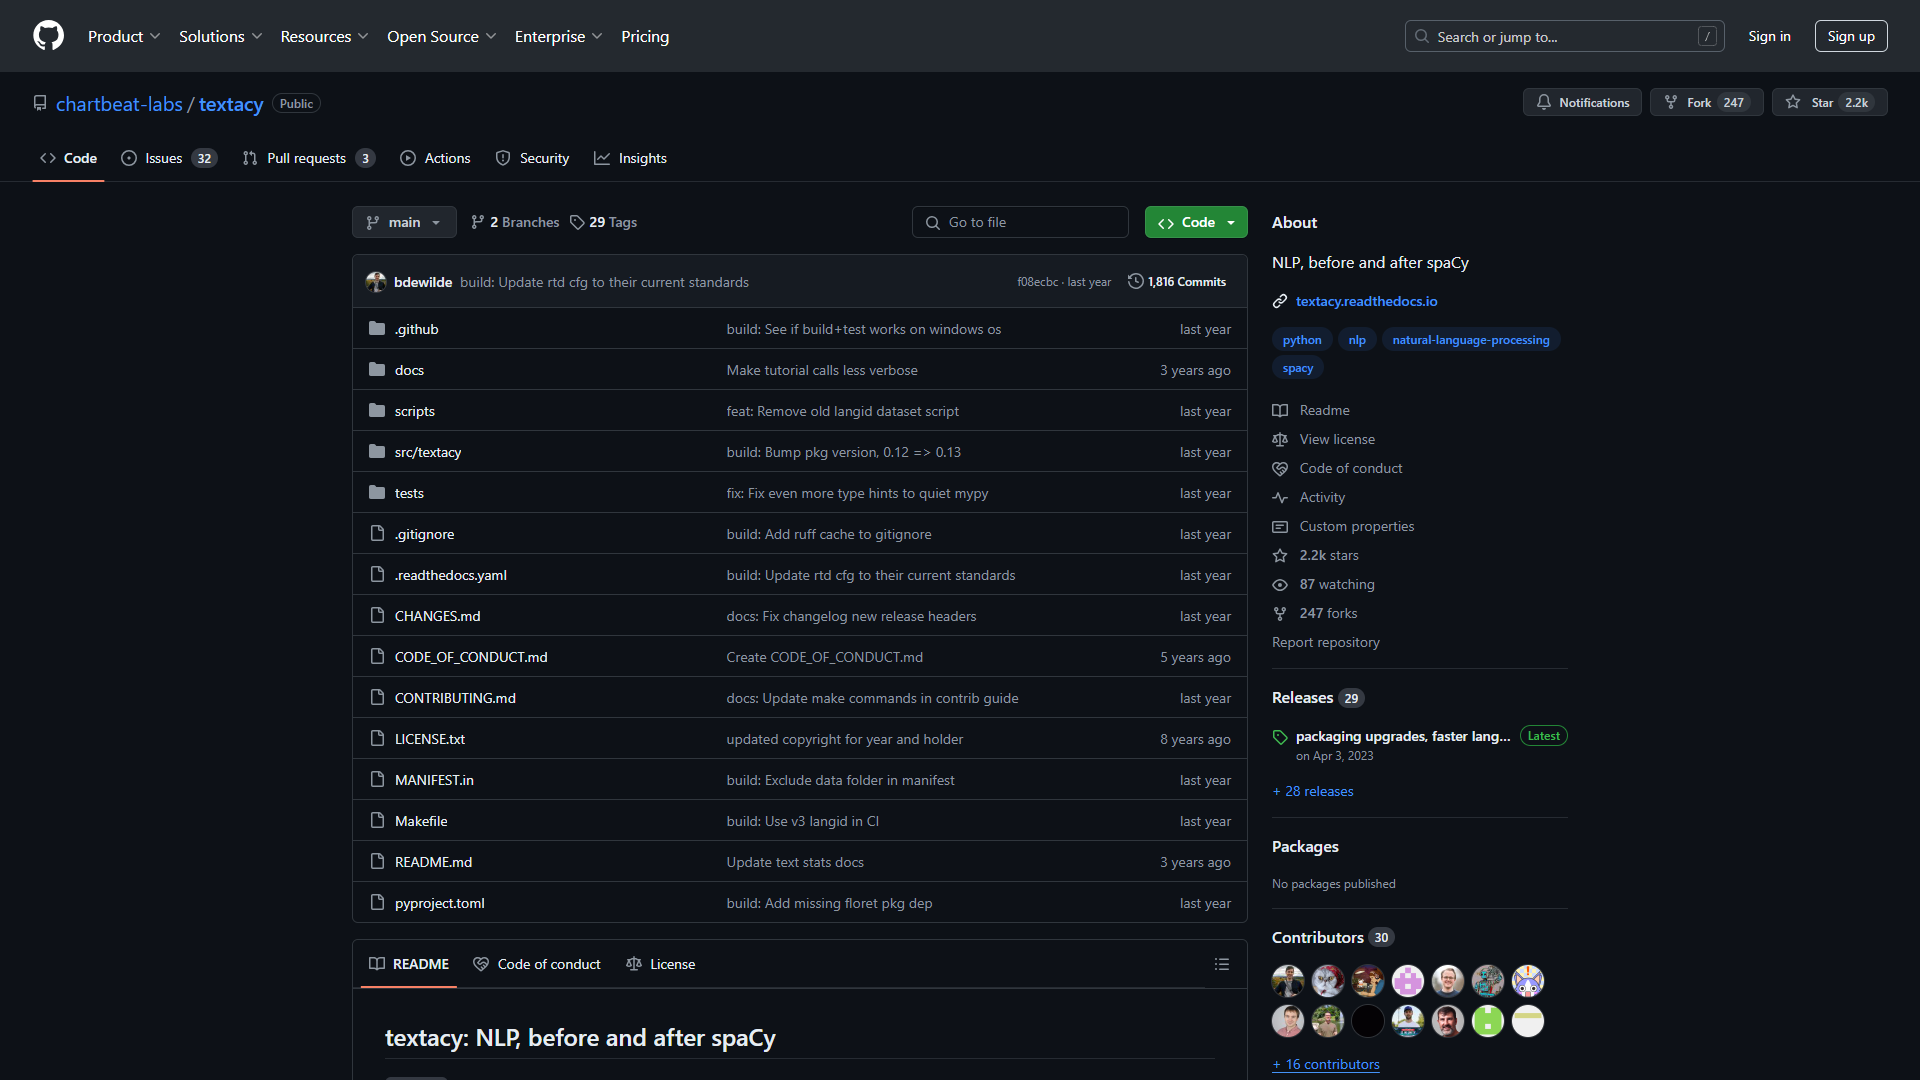Expand the green Code dropdown
The height and width of the screenshot is (1080, 1920).
click(1196, 222)
